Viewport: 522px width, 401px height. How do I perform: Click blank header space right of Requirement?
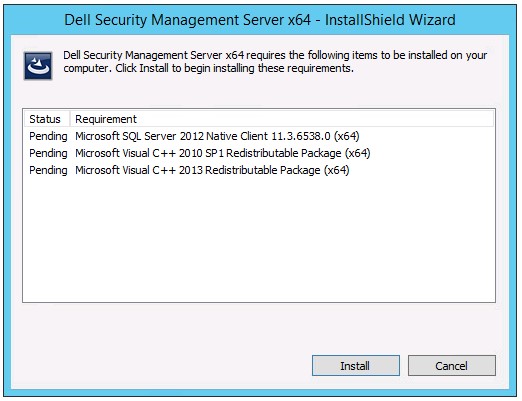point(315,119)
